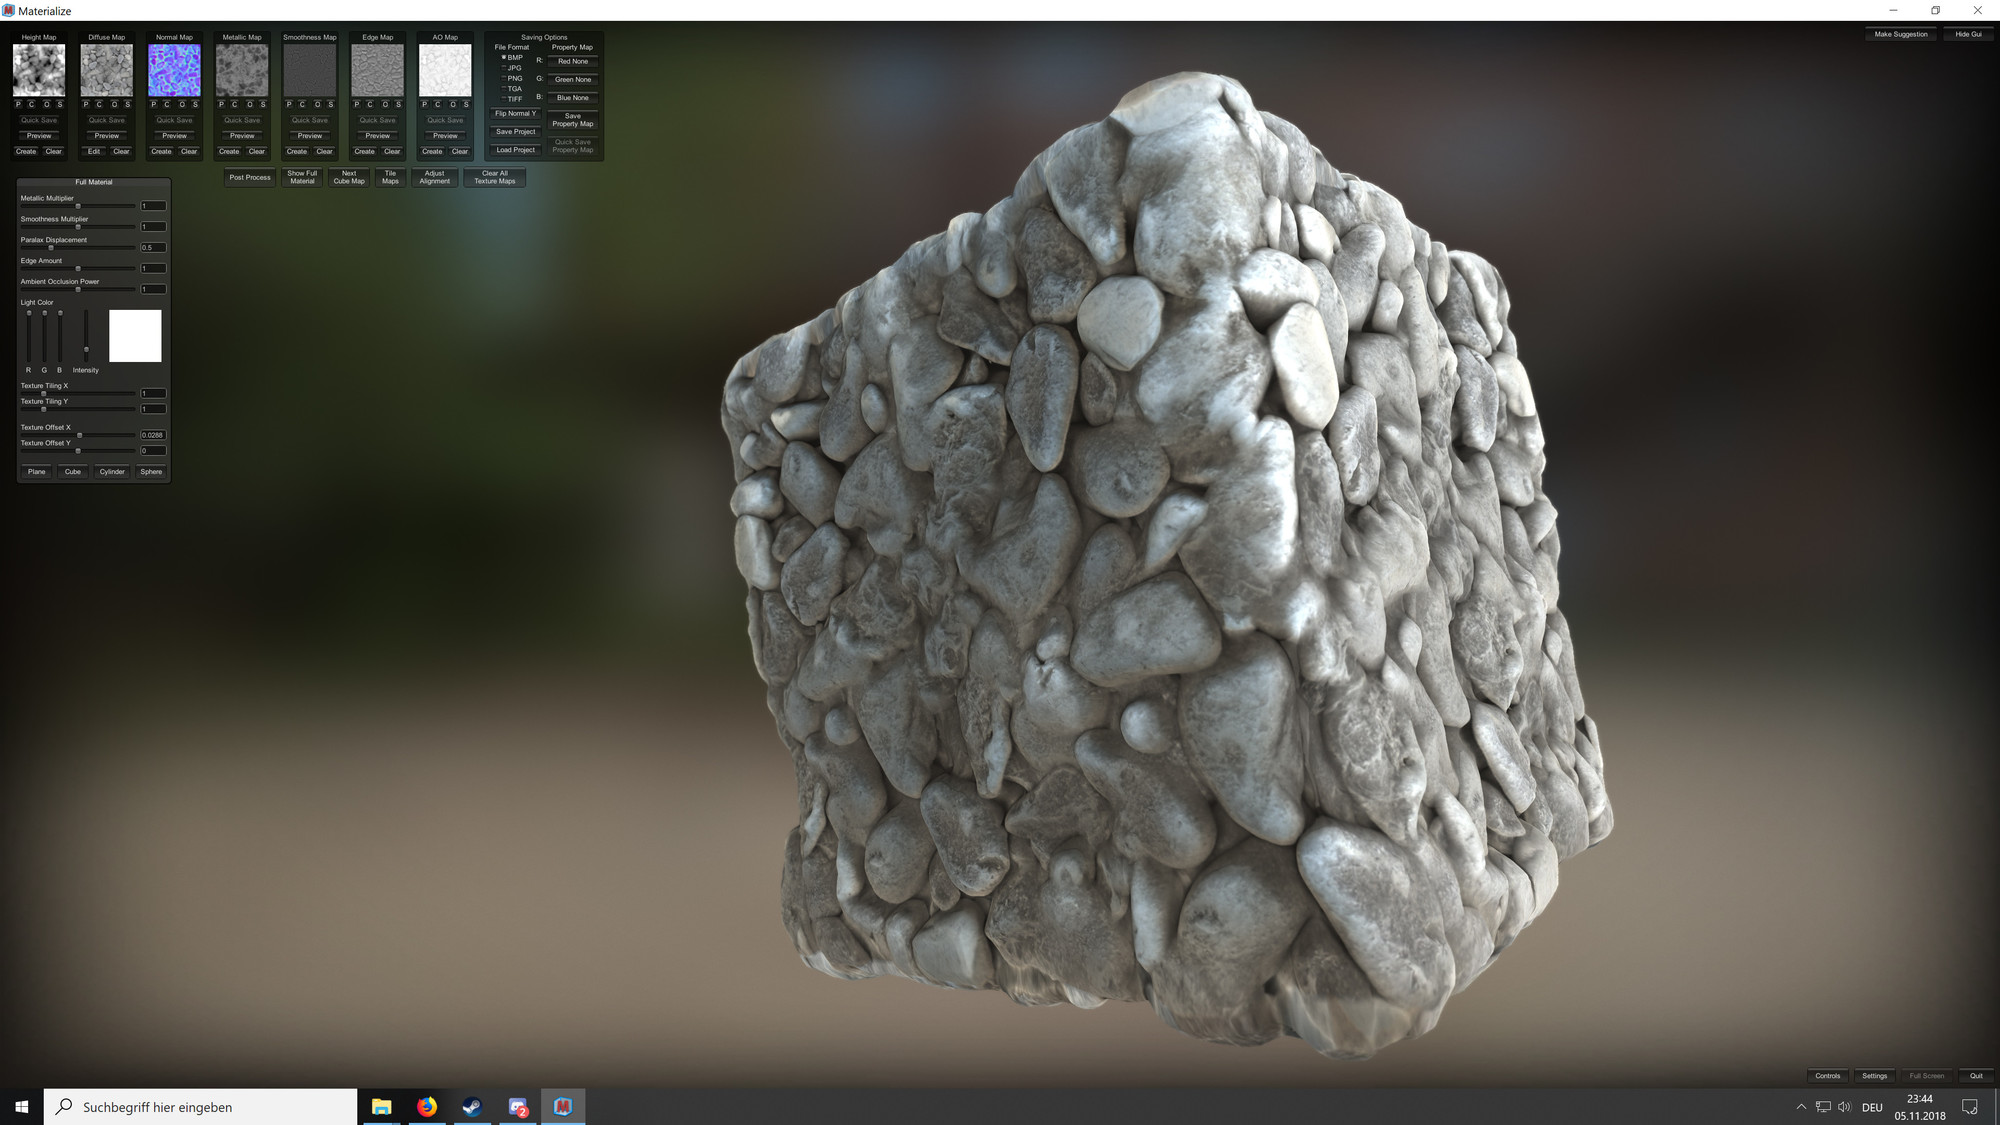Open the Green None channel selector
Screen dimensions: 2000x1125
pyautogui.click(x=573, y=79)
